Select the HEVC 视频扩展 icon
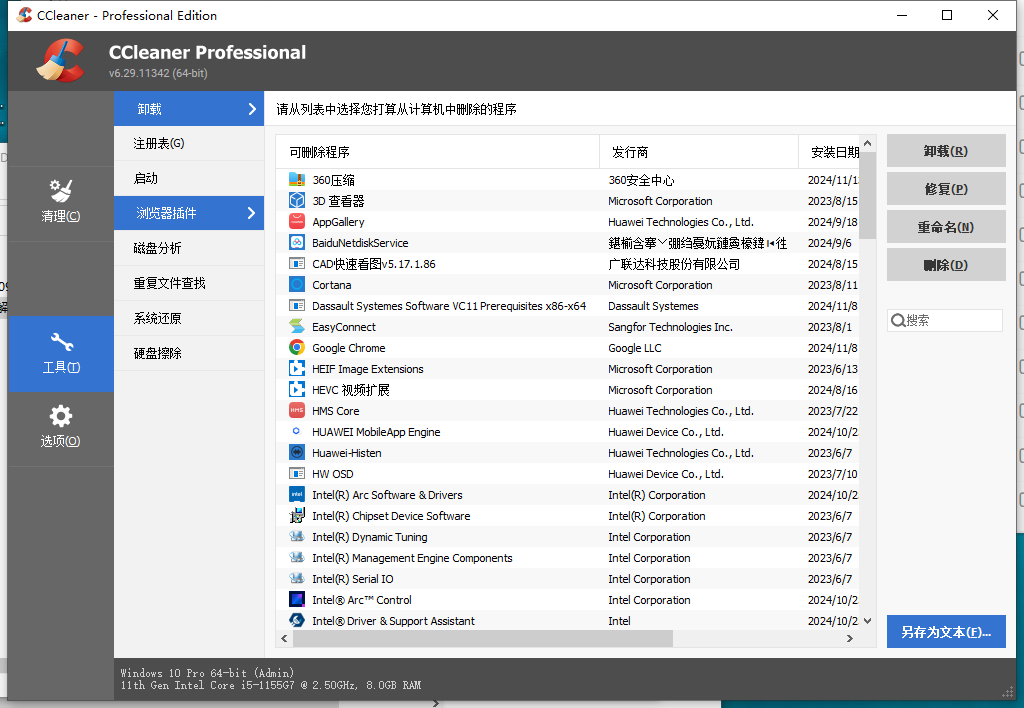The height and width of the screenshot is (708, 1024). 297,390
